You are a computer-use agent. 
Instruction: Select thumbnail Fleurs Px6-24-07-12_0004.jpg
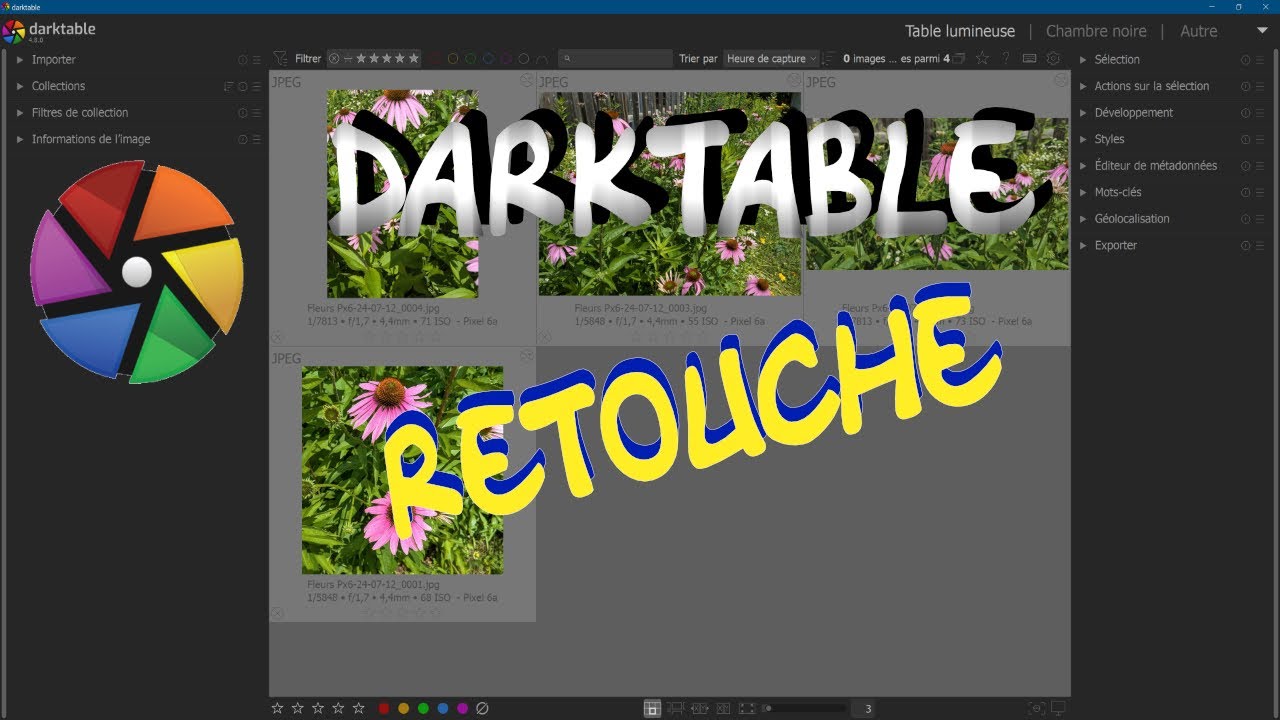click(403, 194)
